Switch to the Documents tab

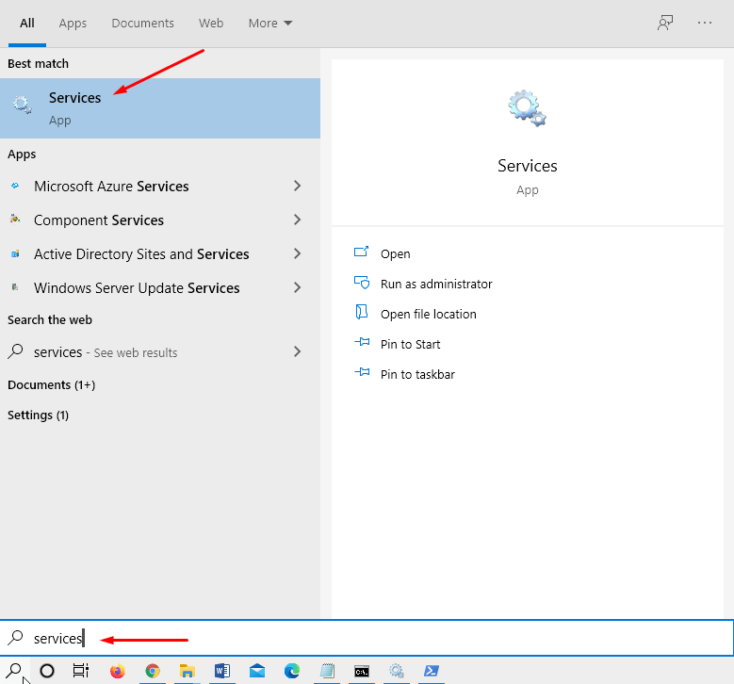[x=142, y=23]
